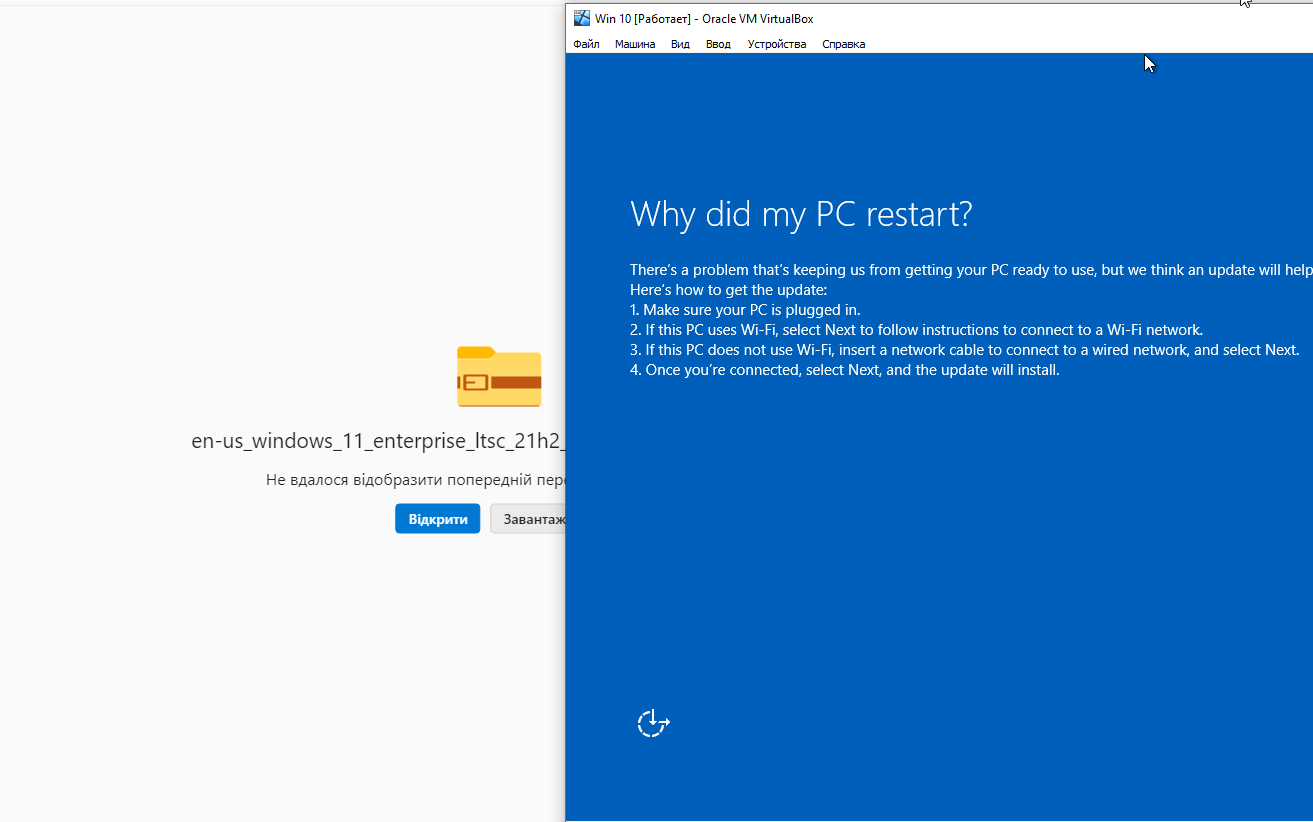The image size is (1313, 822).
Task: Click the "Make sure your PC is plugged in" line
Action: coord(745,310)
